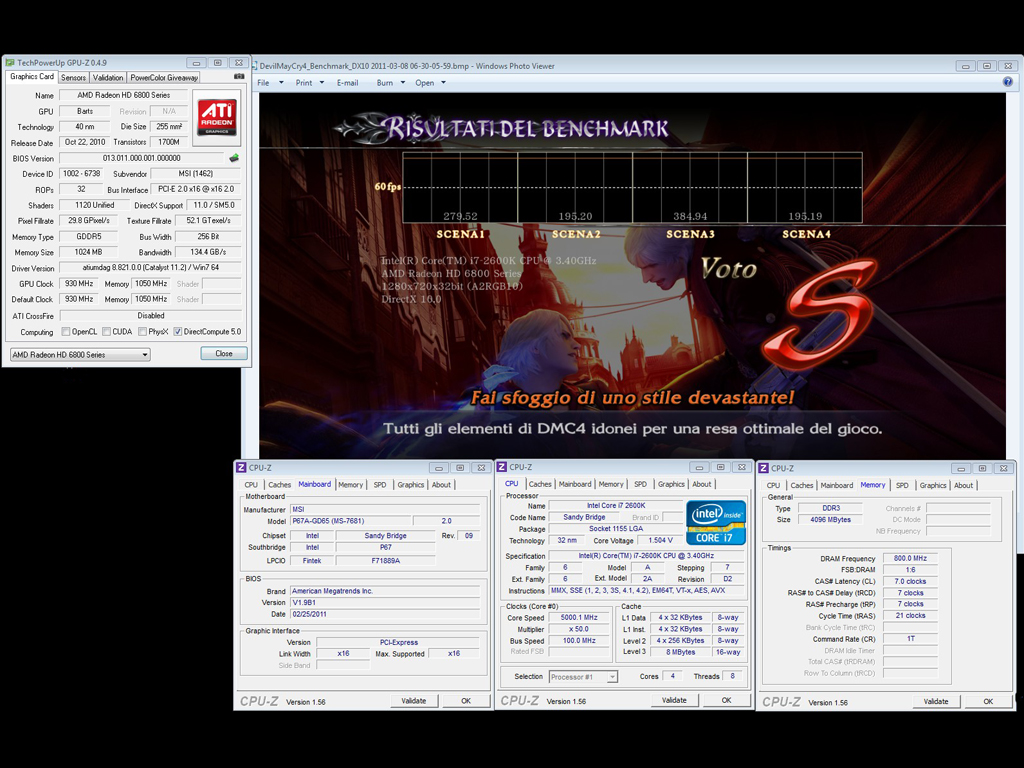Viewport: 1024px width, 768px height.
Task: Click Validate in the right CPU-Z window
Action: point(936,701)
